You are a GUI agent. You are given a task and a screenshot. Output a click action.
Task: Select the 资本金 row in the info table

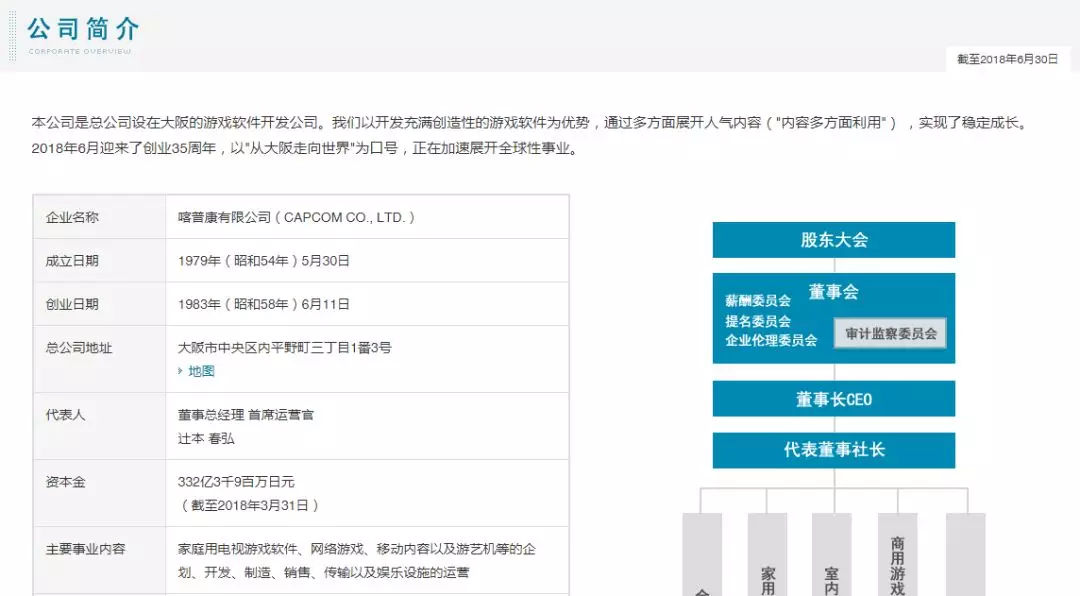pos(64,481)
